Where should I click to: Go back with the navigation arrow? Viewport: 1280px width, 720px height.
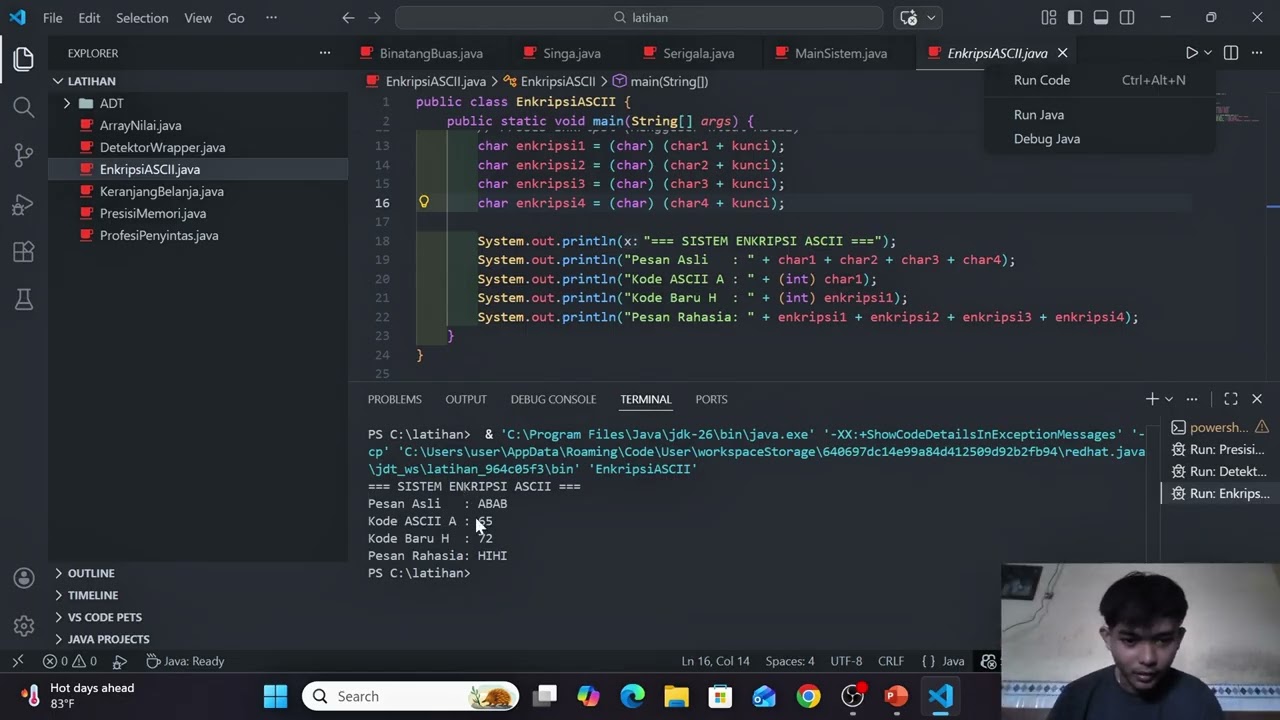pyautogui.click(x=348, y=18)
